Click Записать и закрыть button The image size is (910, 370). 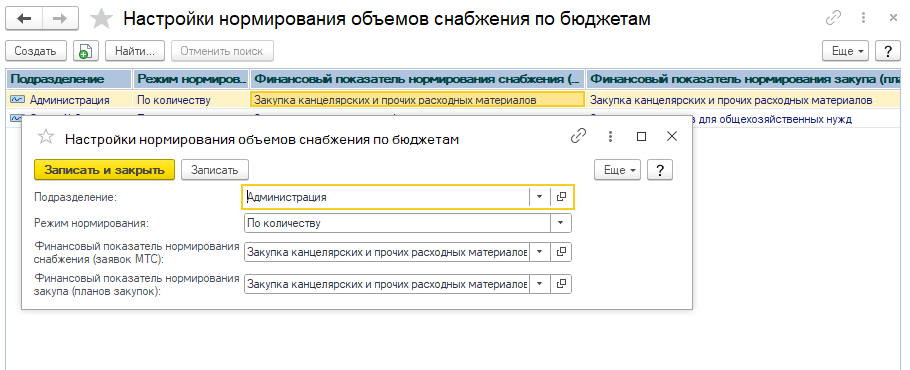tap(104, 170)
